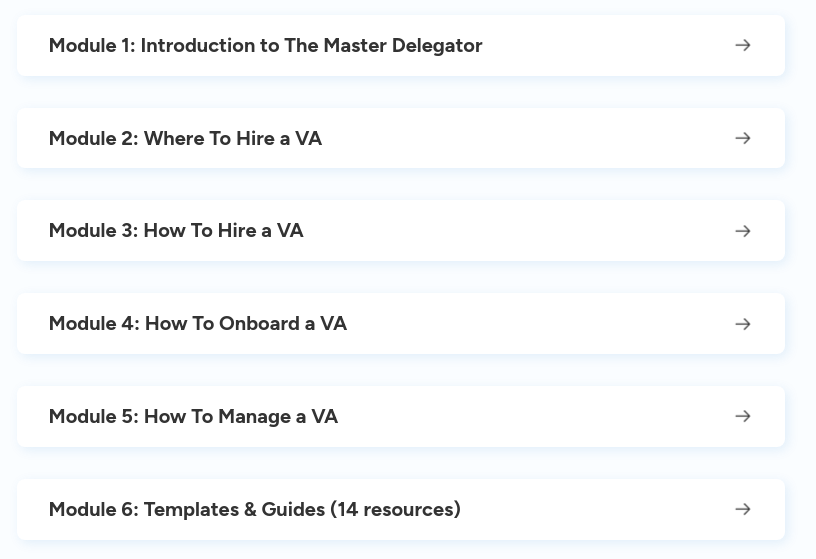This screenshot has height=559, width=816.
Task: Click arrow beside Where To Hire a VA
Action: [x=743, y=138]
